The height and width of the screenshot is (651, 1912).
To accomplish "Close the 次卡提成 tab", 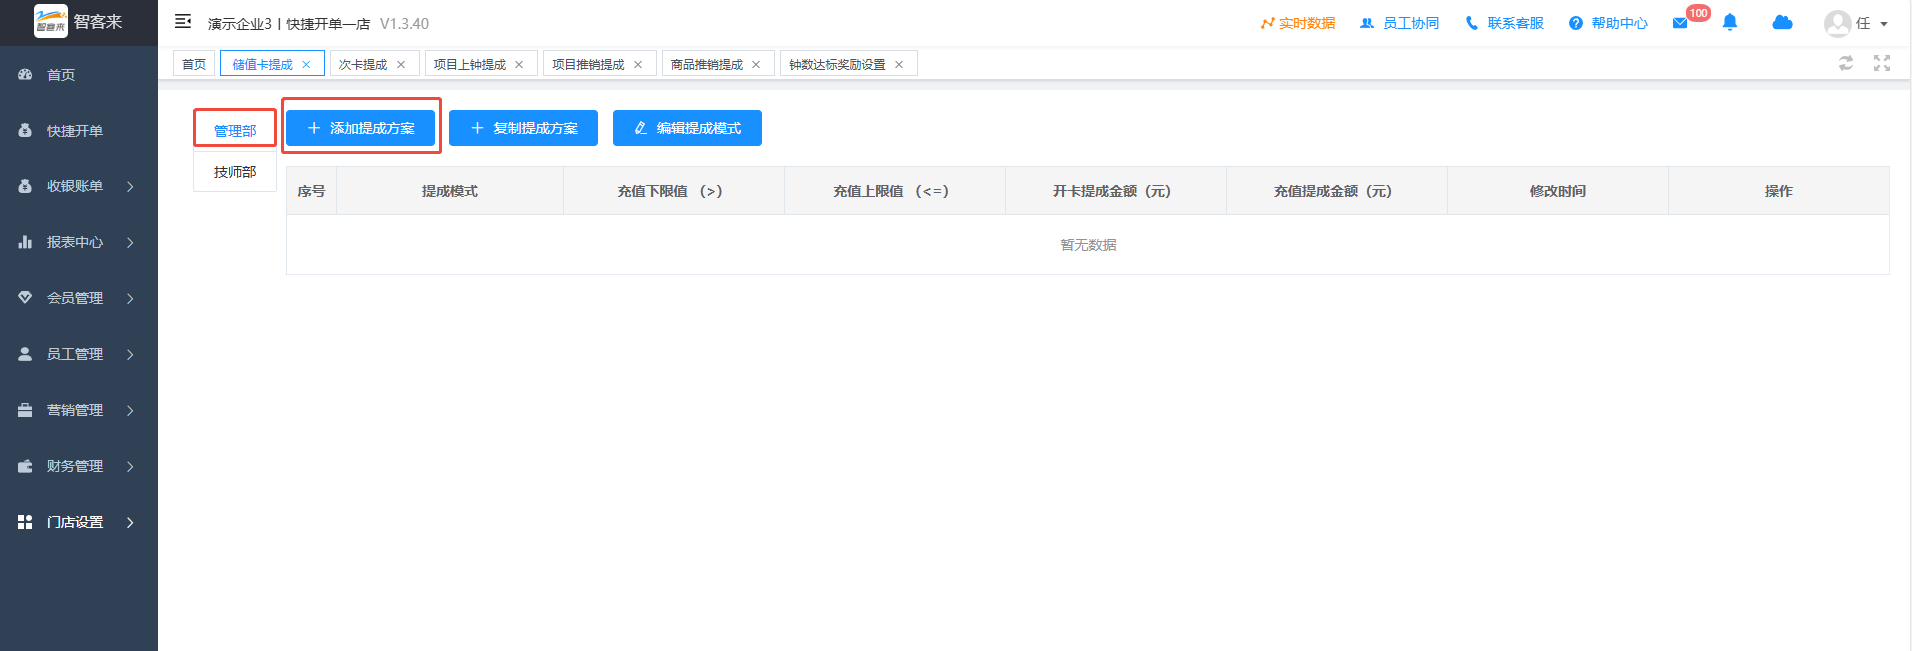I will tap(401, 65).
